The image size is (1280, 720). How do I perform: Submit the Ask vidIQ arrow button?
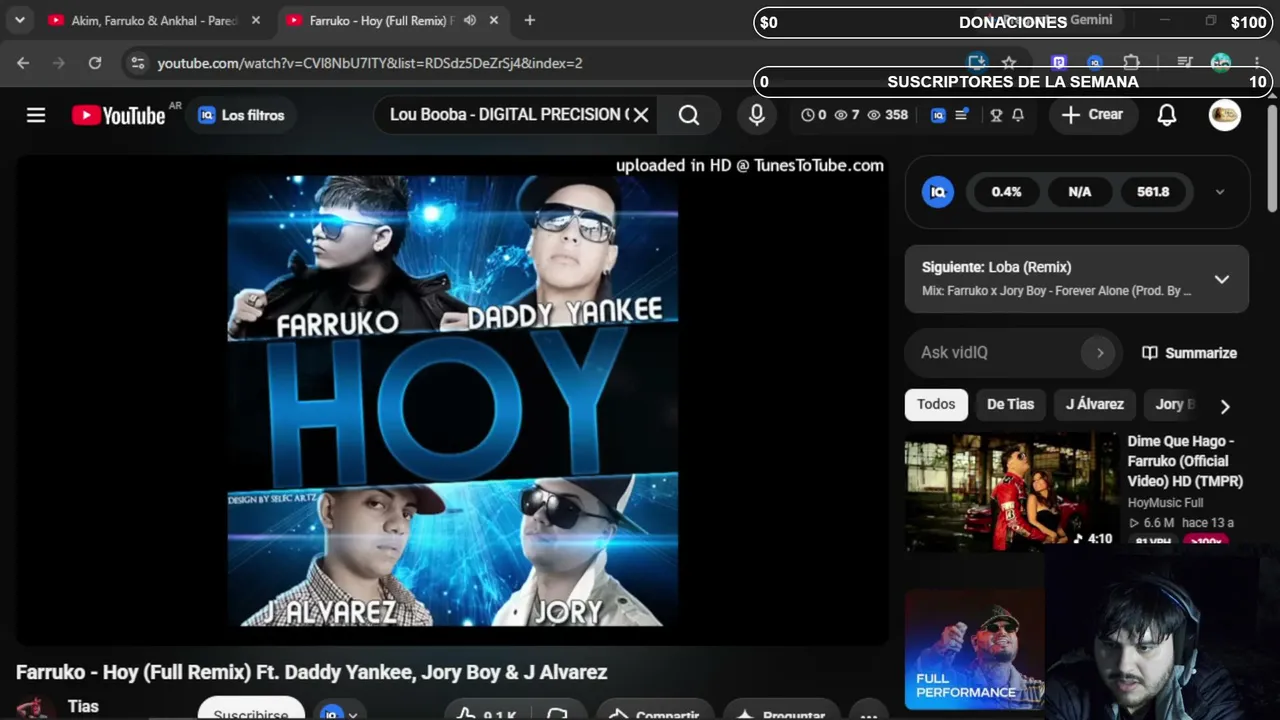click(x=1100, y=353)
